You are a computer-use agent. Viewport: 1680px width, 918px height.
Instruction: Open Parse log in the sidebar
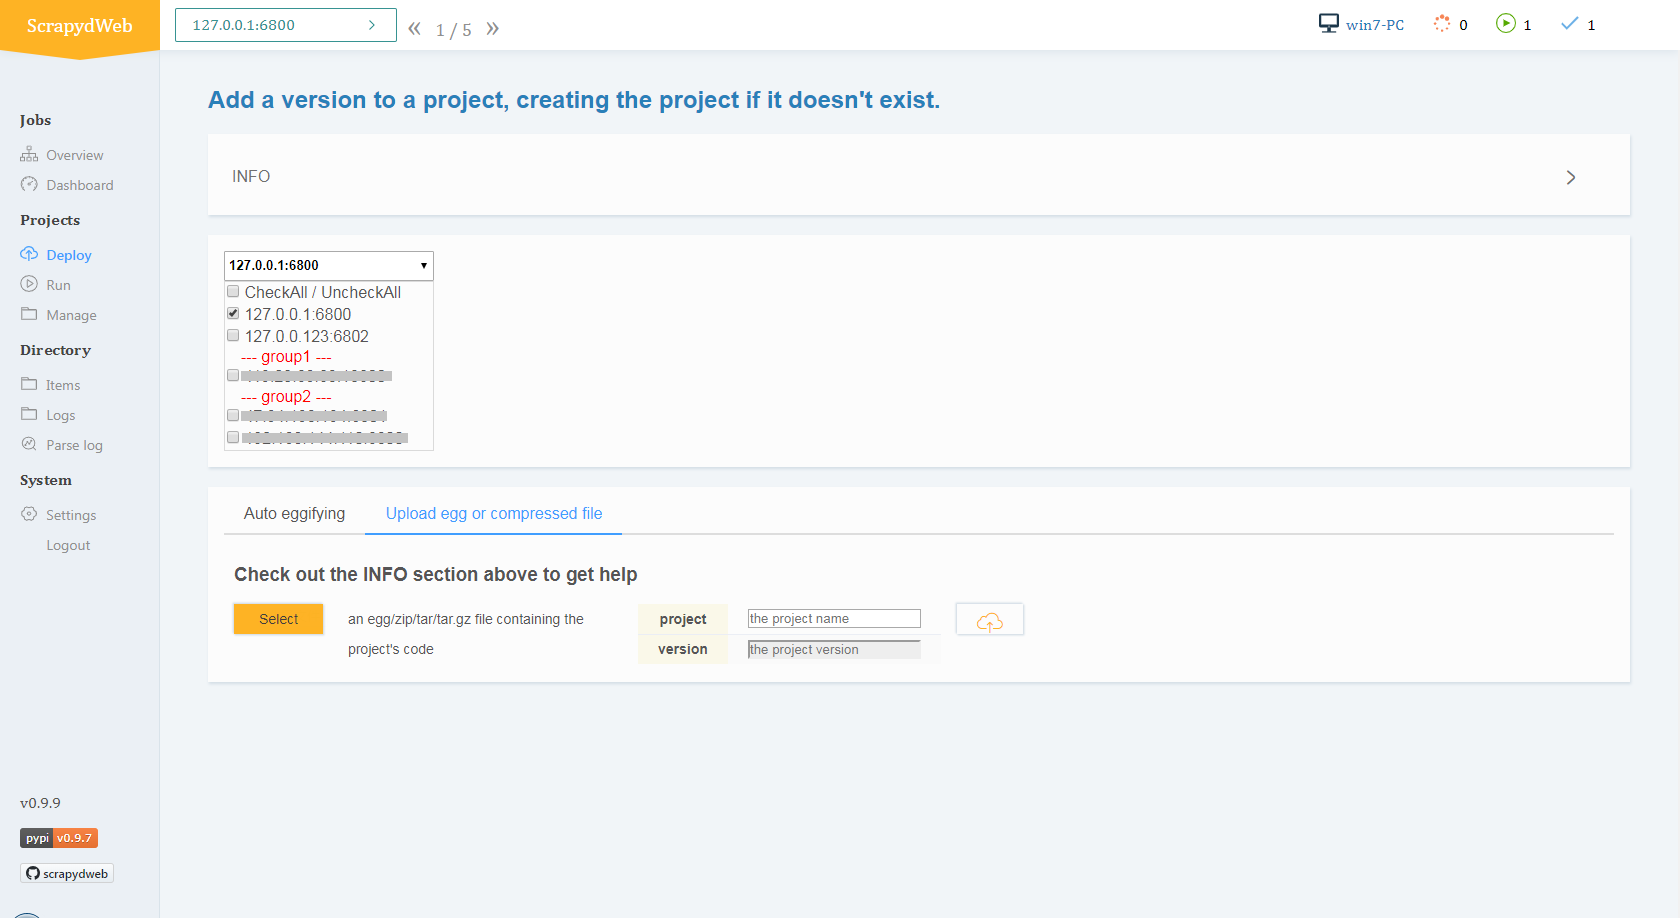(x=74, y=445)
